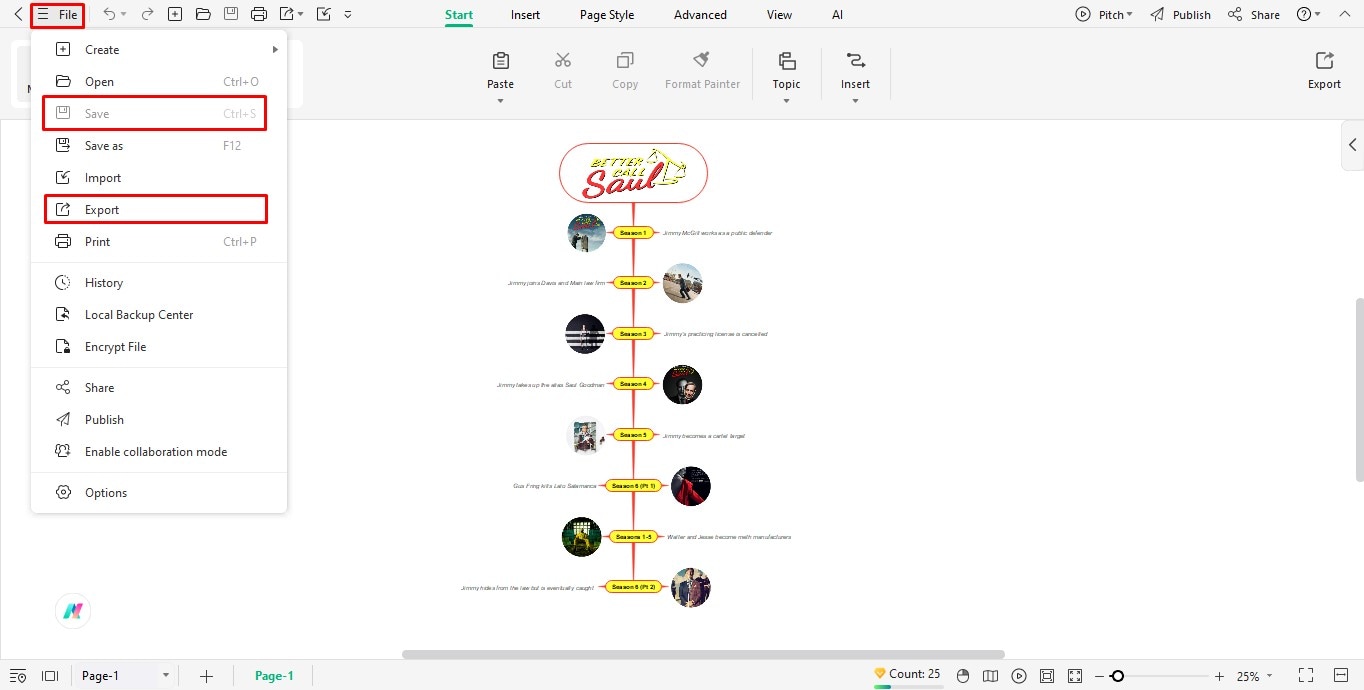Choose Print in the File menu
Viewport: 1364px width, 690px height.
(159, 242)
